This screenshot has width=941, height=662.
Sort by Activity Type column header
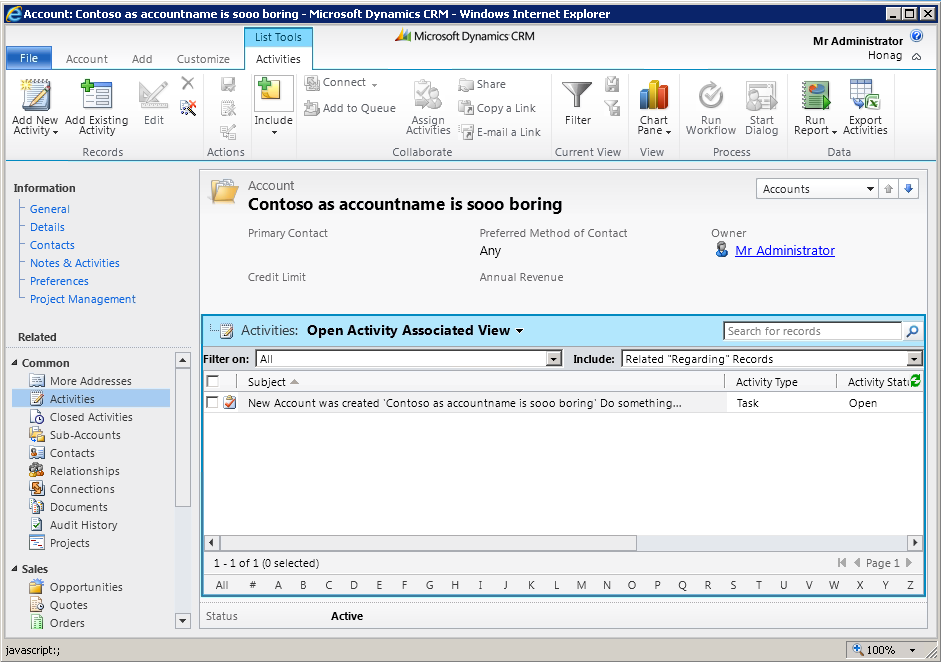[766, 382]
